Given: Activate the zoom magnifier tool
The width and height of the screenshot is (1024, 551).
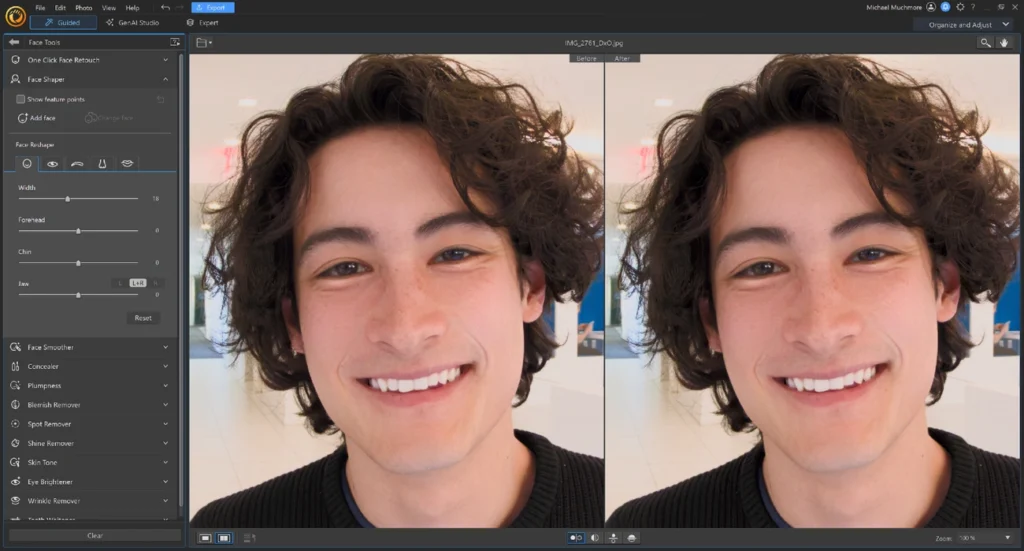Looking at the screenshot, I should pos(985,43).
